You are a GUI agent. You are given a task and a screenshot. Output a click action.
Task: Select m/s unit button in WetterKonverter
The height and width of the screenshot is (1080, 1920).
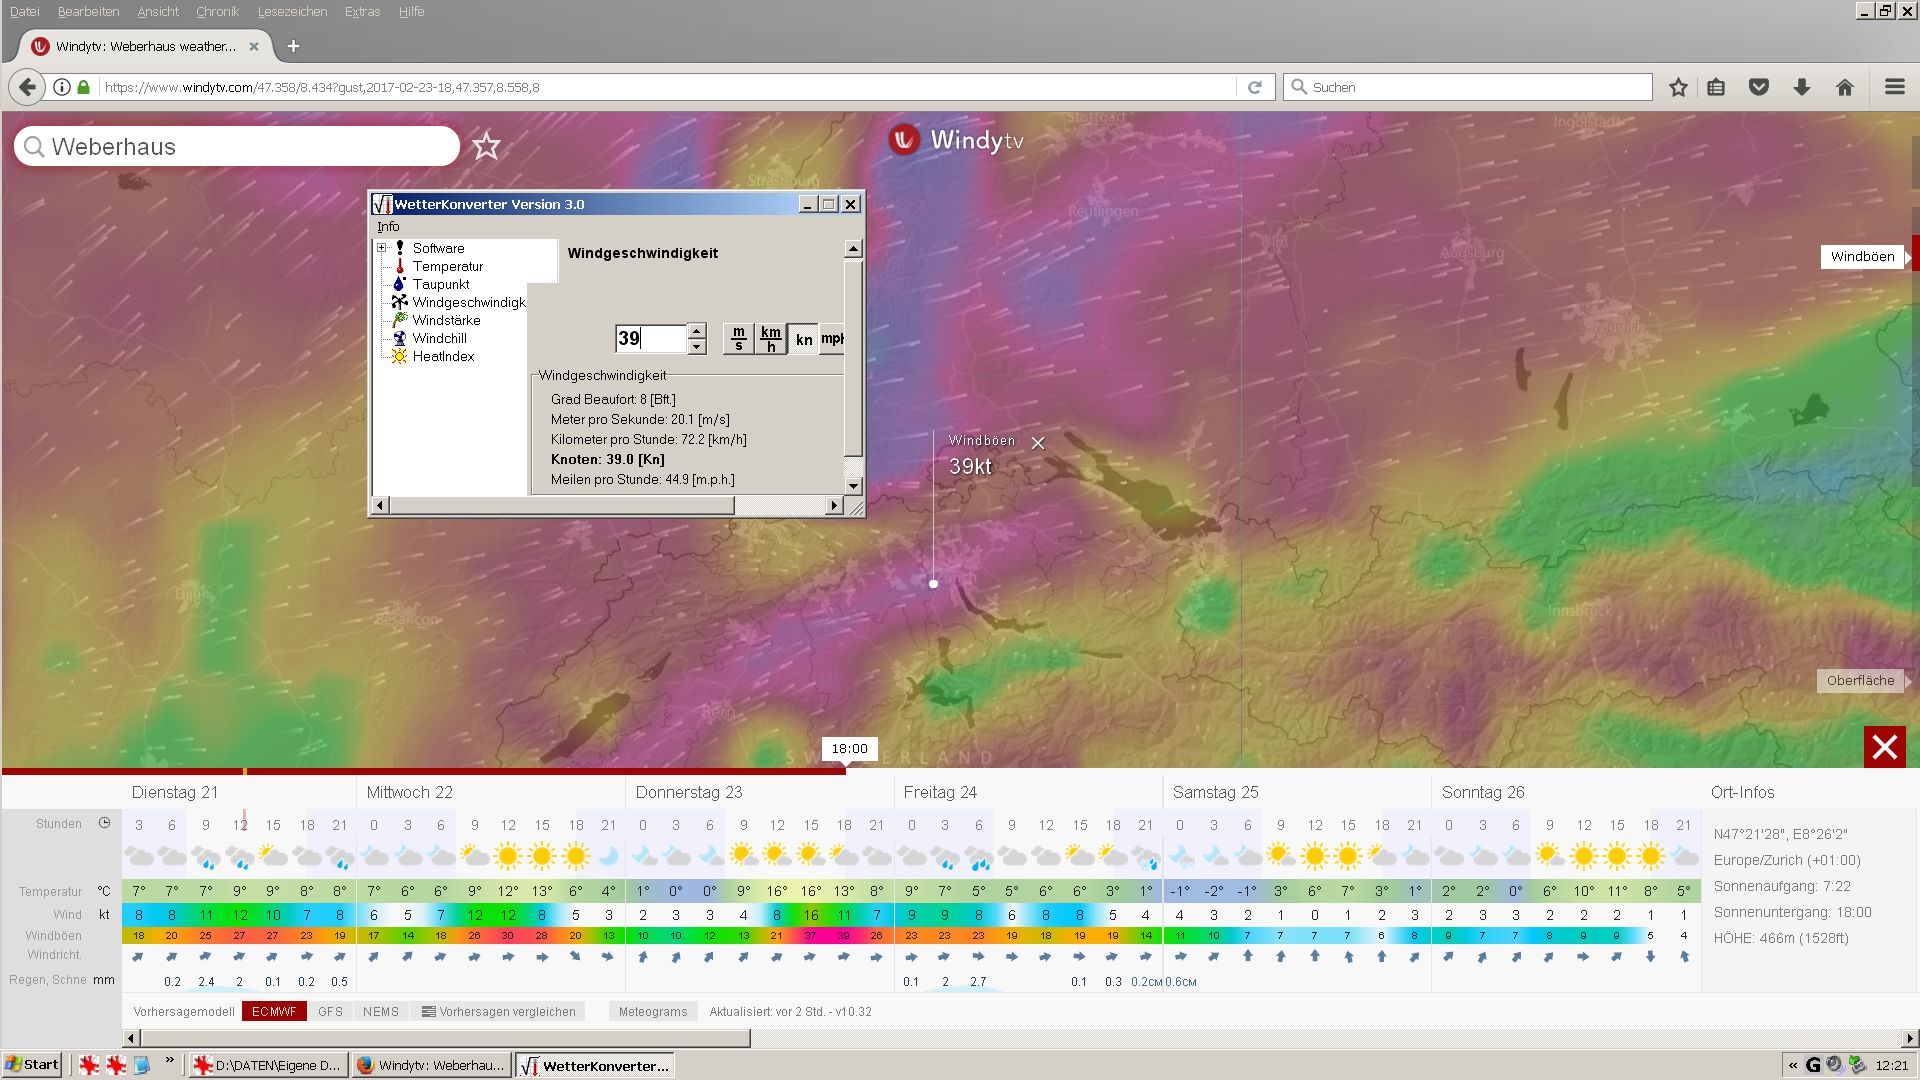pyautogui.click(x=738, y=339)
